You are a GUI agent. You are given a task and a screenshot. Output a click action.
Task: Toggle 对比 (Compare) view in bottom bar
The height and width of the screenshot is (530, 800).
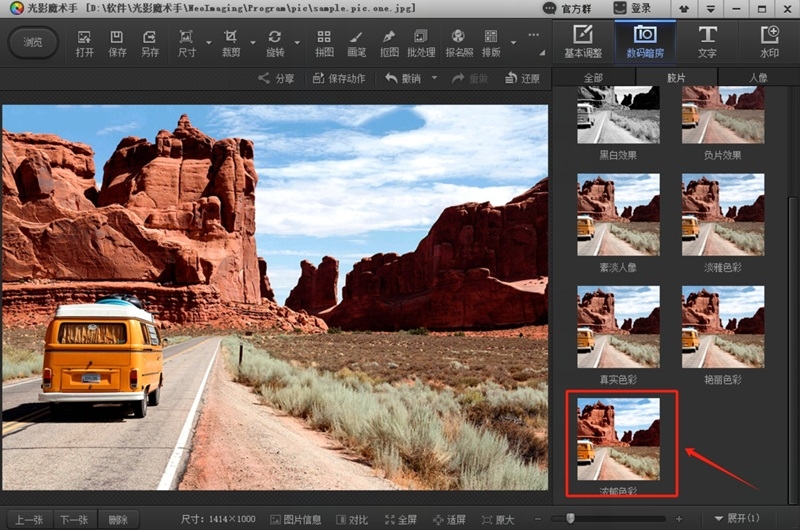click(x=351, y=519)
